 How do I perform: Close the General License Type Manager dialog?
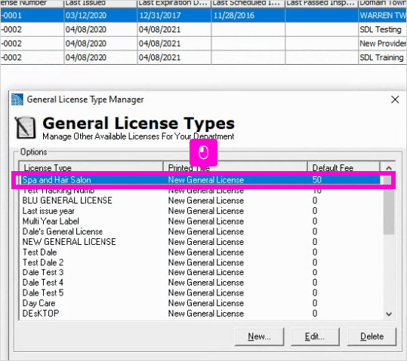[395, 99]
